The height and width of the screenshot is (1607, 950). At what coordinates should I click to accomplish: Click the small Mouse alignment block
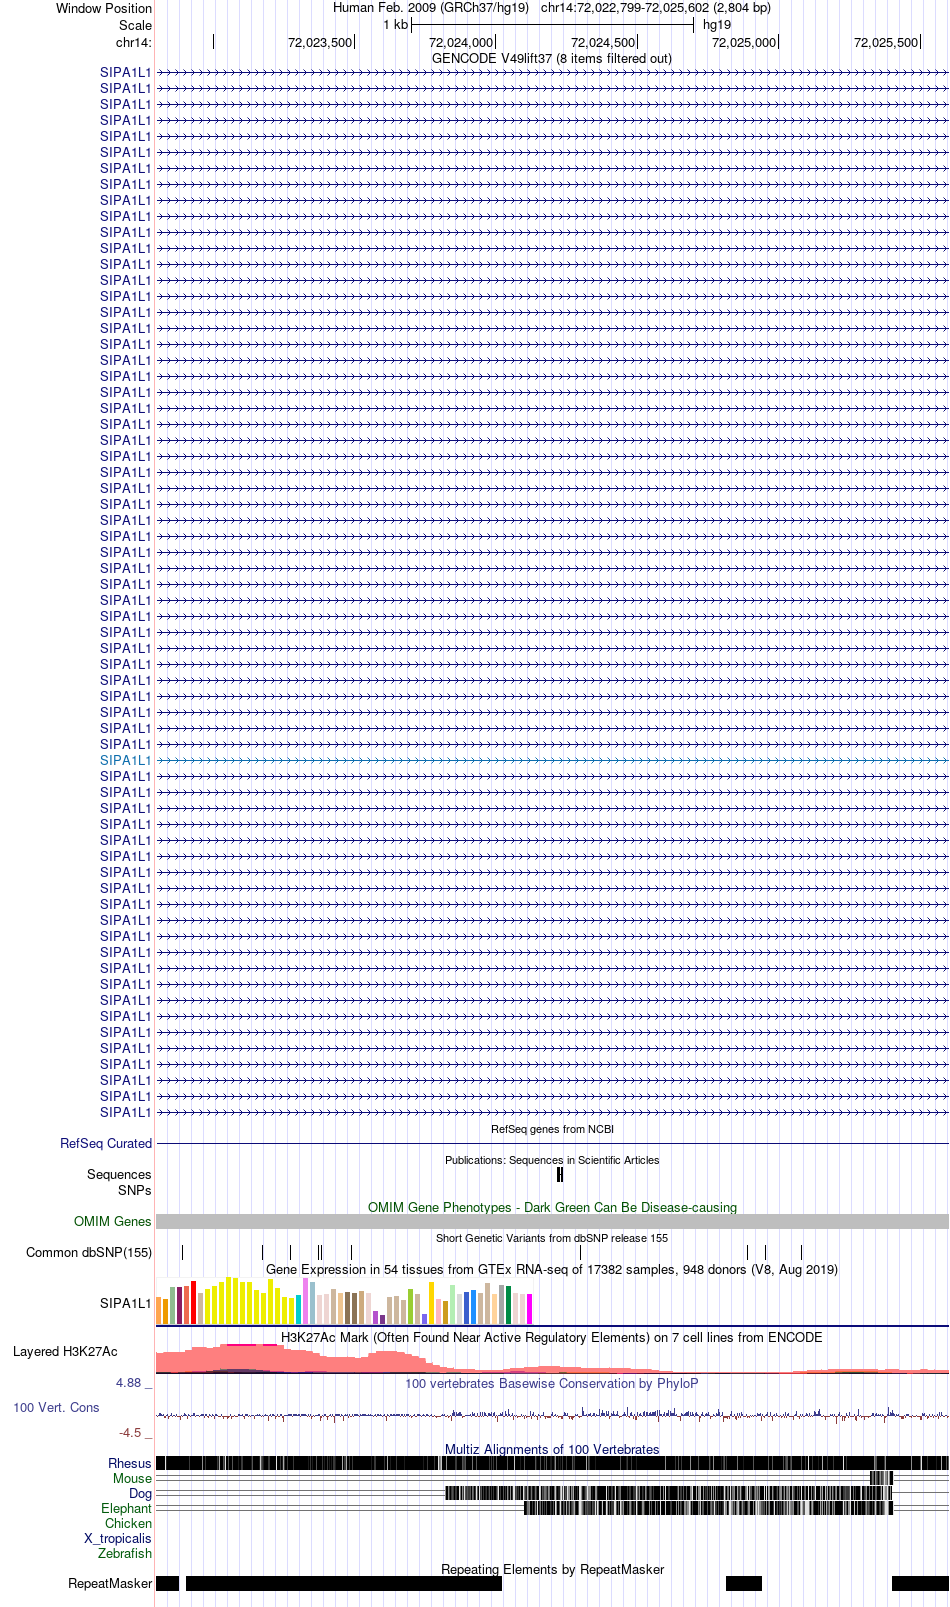coord(881,1478)
